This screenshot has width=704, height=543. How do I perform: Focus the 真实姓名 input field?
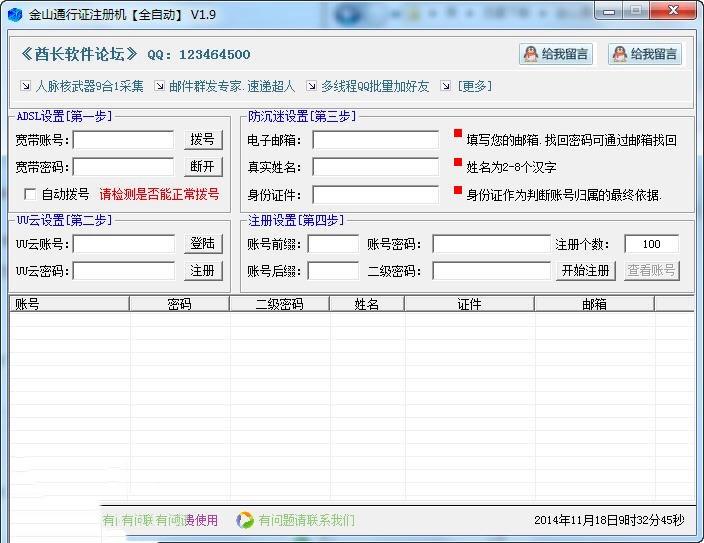(375, 167)
